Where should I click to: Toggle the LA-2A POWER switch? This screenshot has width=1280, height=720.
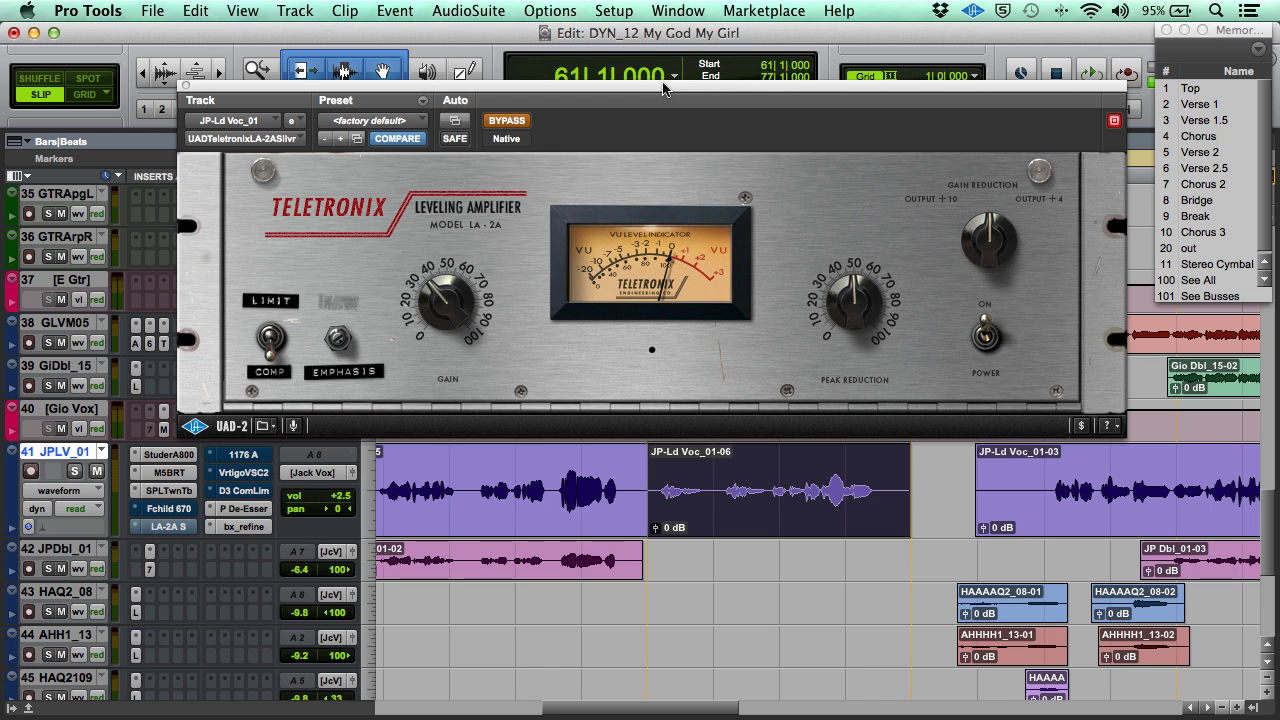[986, 332]
